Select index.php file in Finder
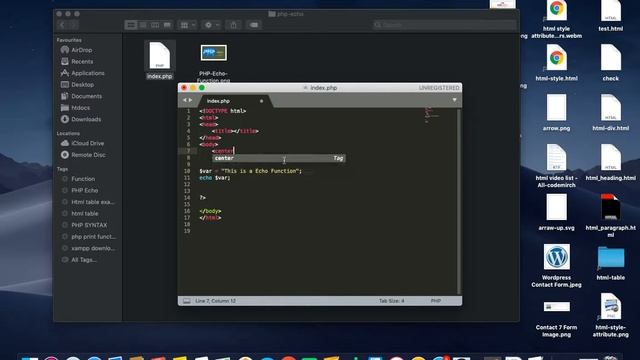Screen dimensions: 640x360 pos(160,60)
